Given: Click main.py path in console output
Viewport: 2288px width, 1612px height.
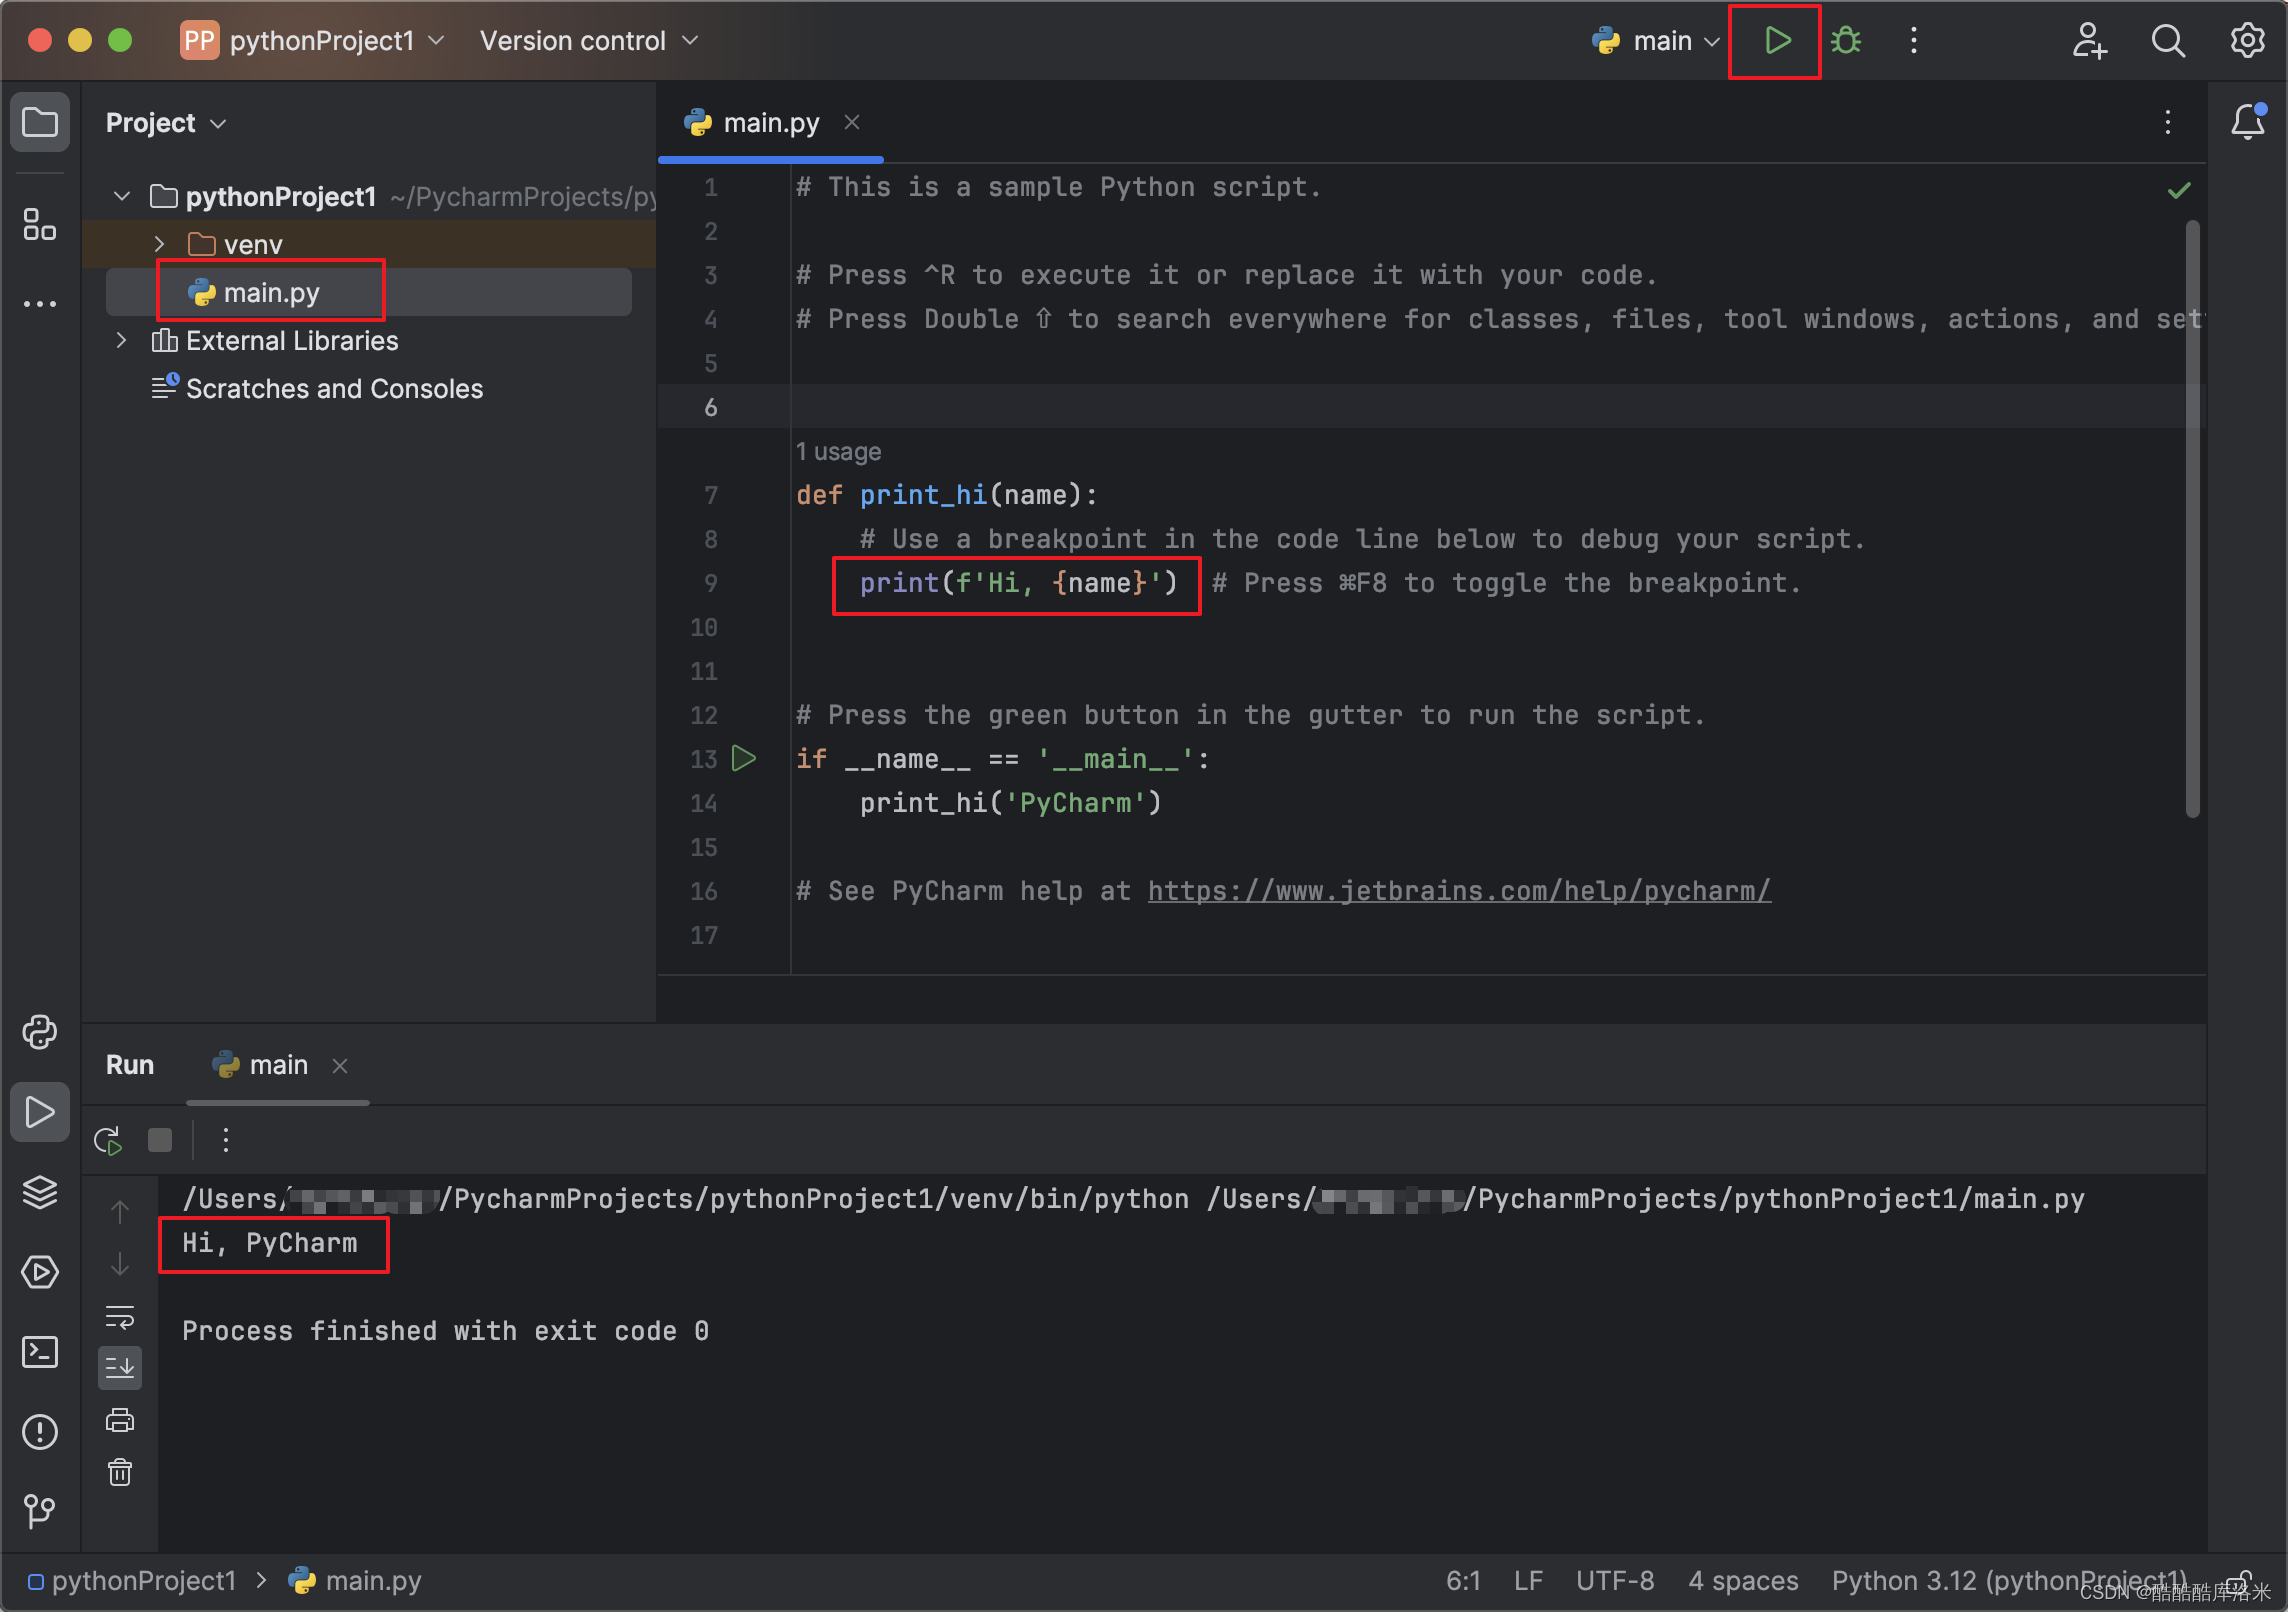Looking at the screenshot, I should tap(1646, 1199).
